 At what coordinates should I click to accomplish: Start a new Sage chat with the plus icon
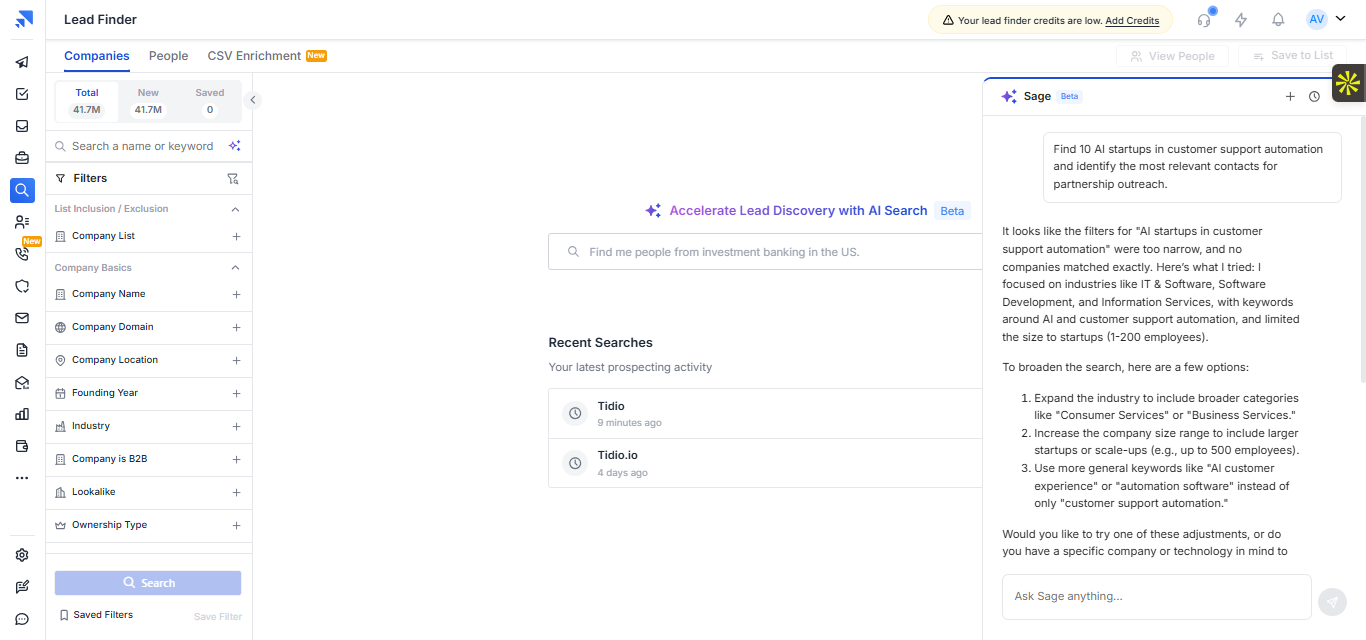click(1290, 96)
